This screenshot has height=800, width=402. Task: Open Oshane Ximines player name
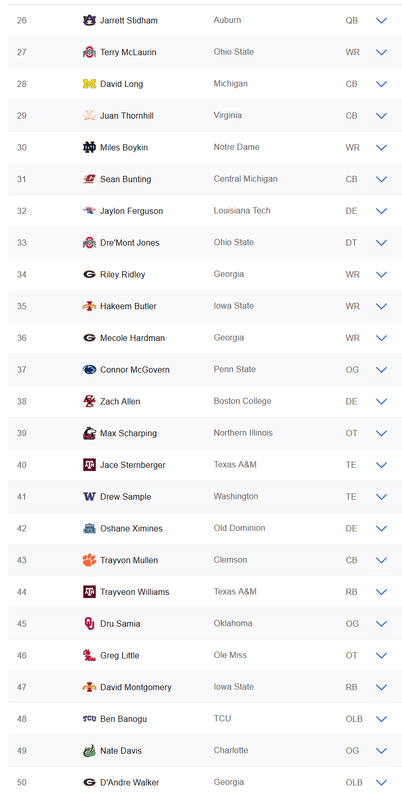click(131, 529)
